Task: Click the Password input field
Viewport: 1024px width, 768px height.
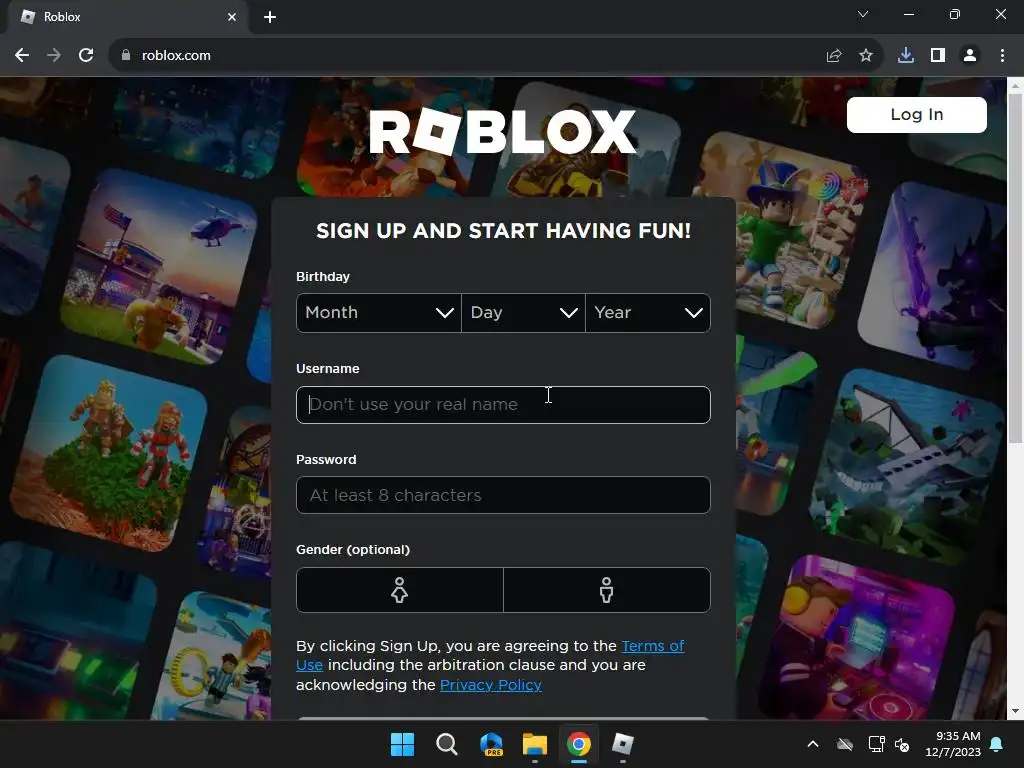Action: 504,495
